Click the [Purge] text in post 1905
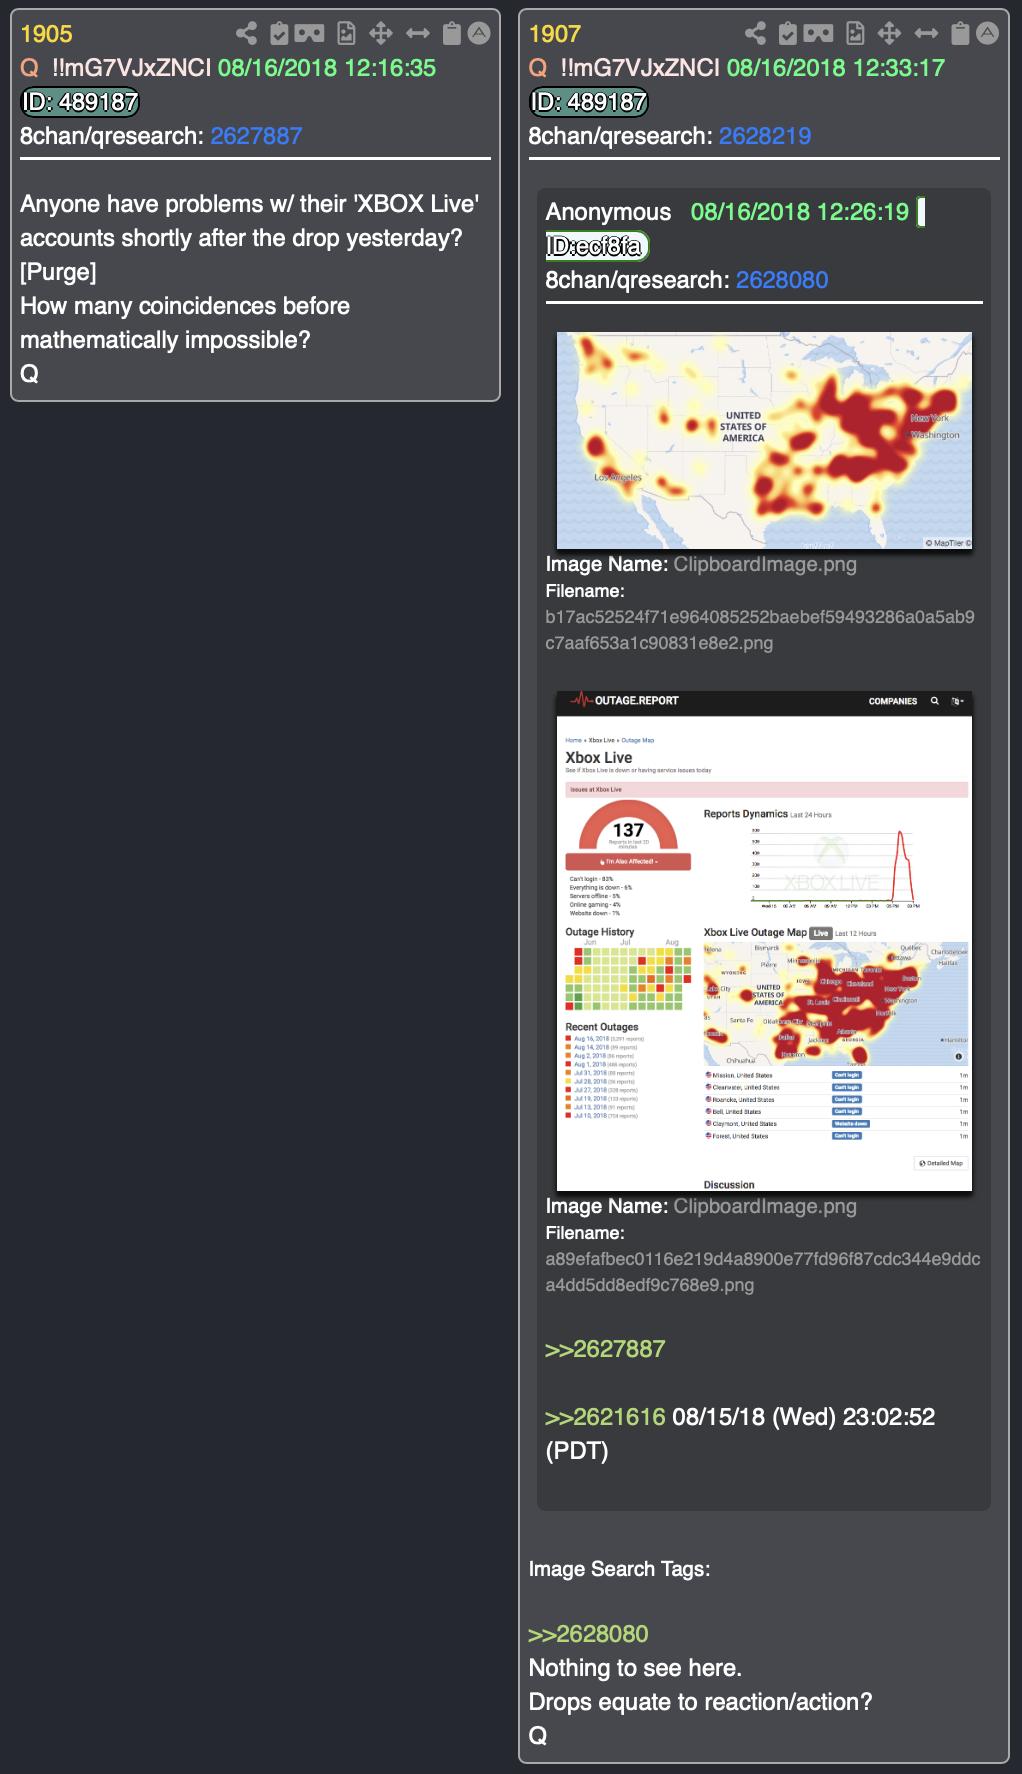The width and height of the screenshot is (1022, 1774). point(58,272)
